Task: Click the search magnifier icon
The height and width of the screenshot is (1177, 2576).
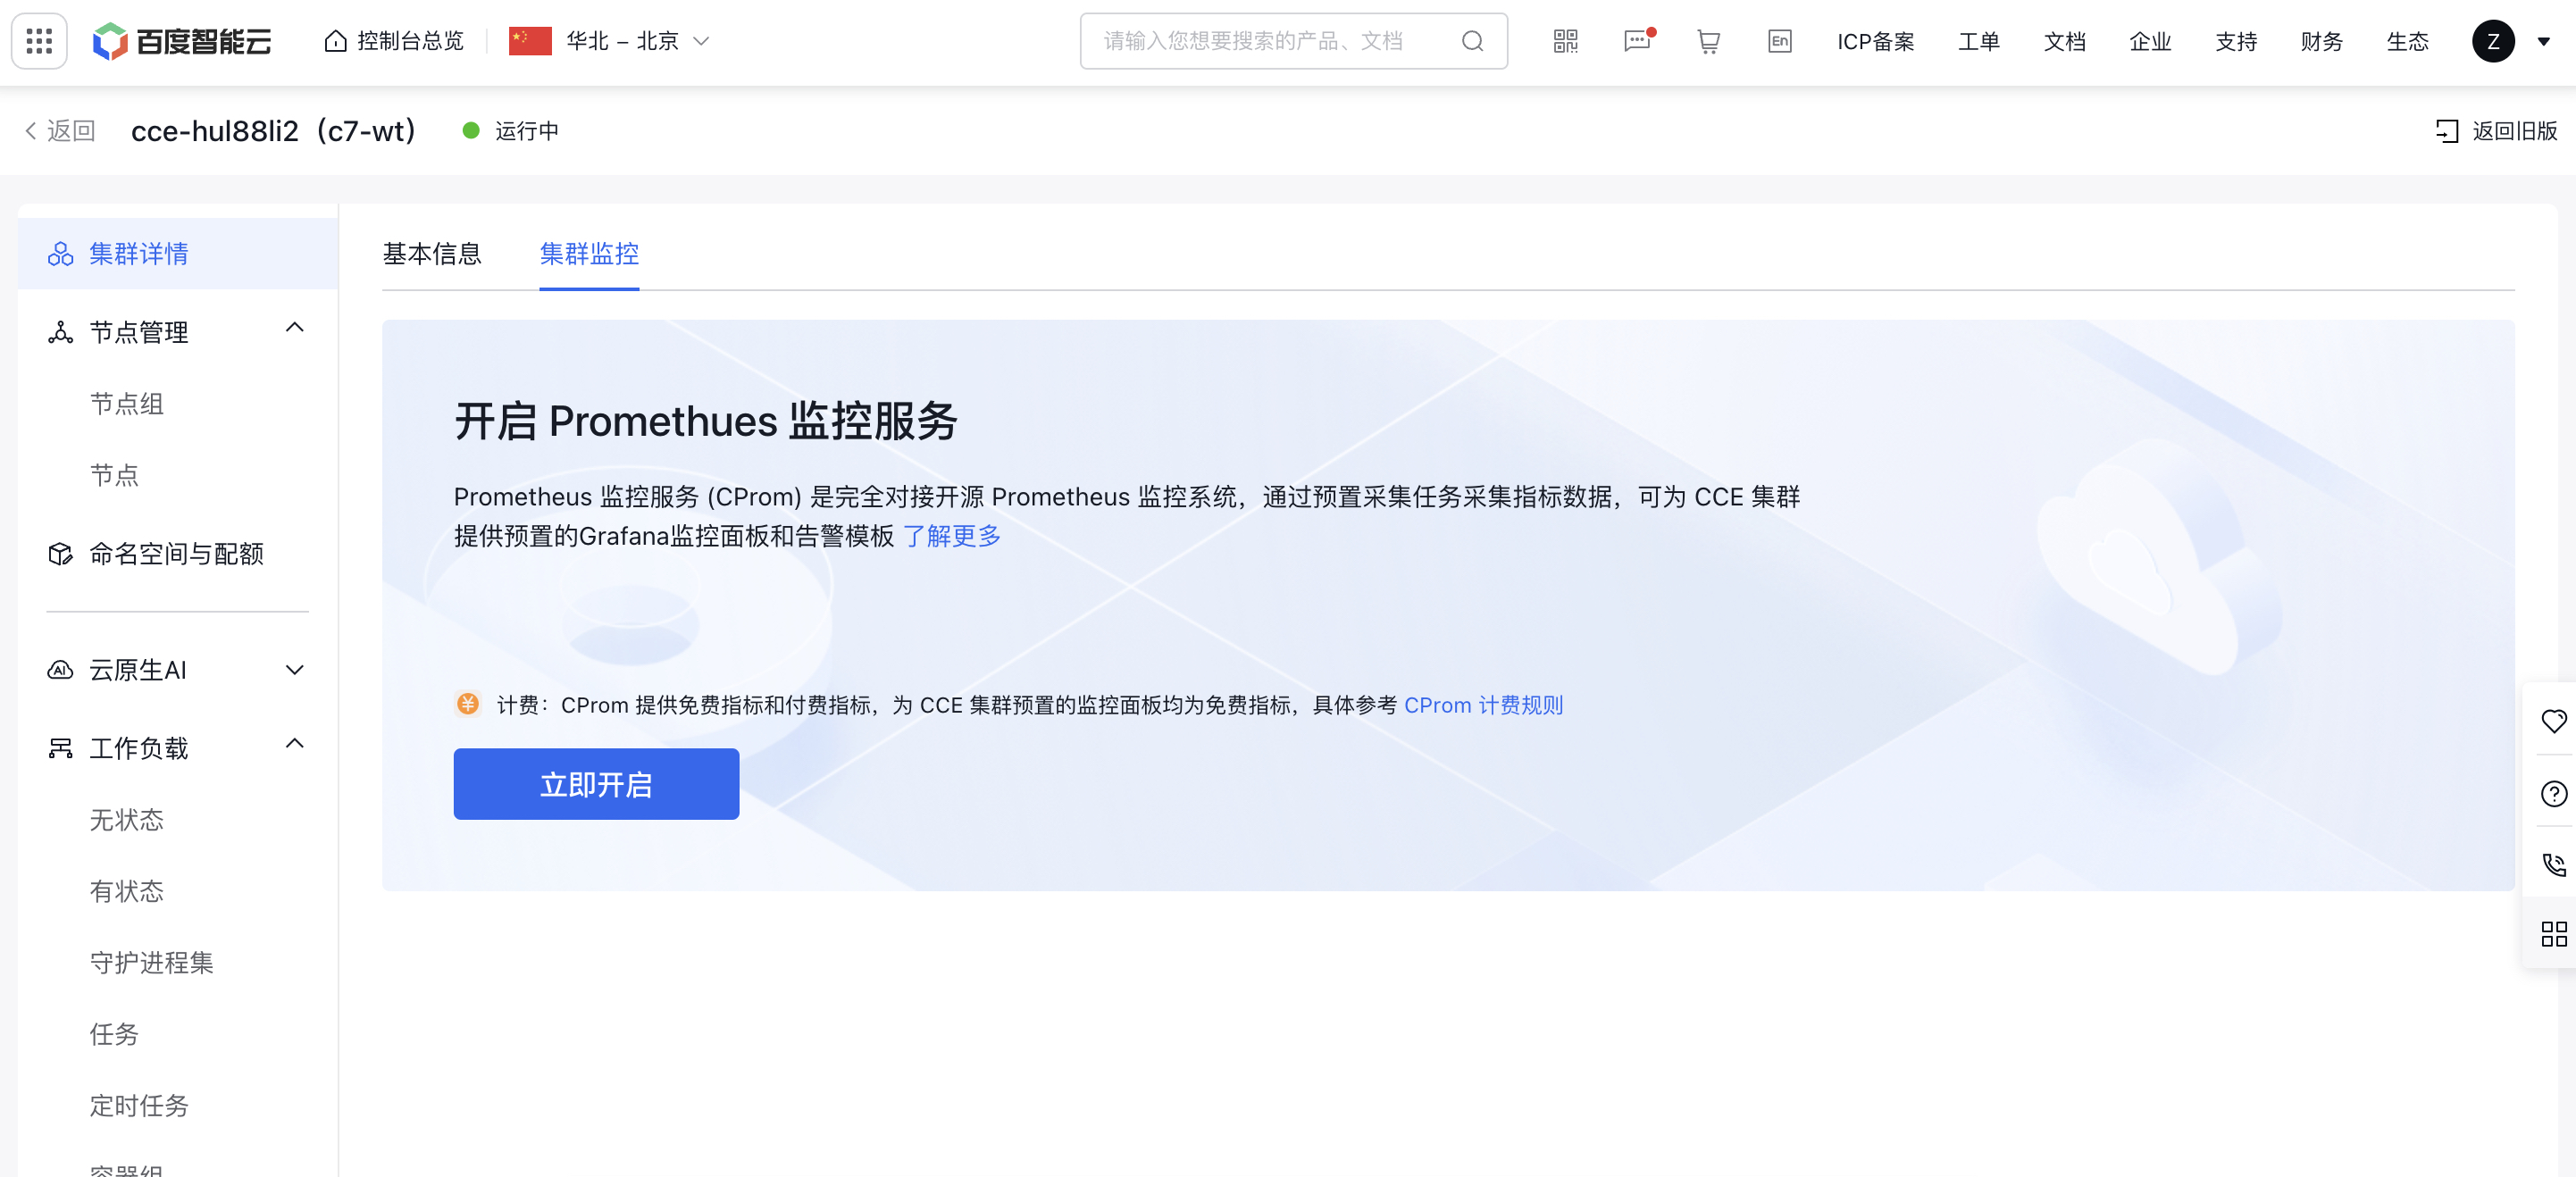Action: pyautogui.click(x=1472, y=41)
